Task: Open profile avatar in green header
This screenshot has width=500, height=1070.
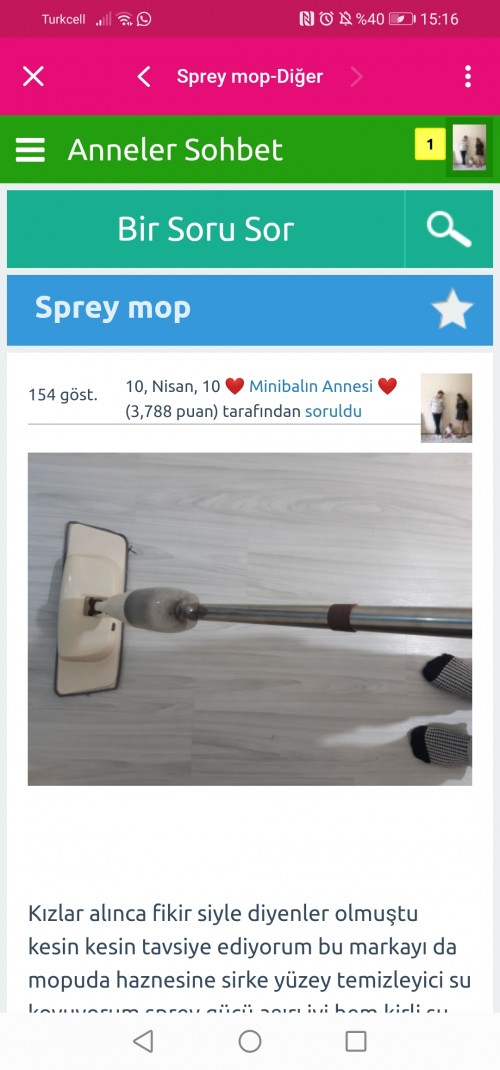Action: click(x=469, y=146)
